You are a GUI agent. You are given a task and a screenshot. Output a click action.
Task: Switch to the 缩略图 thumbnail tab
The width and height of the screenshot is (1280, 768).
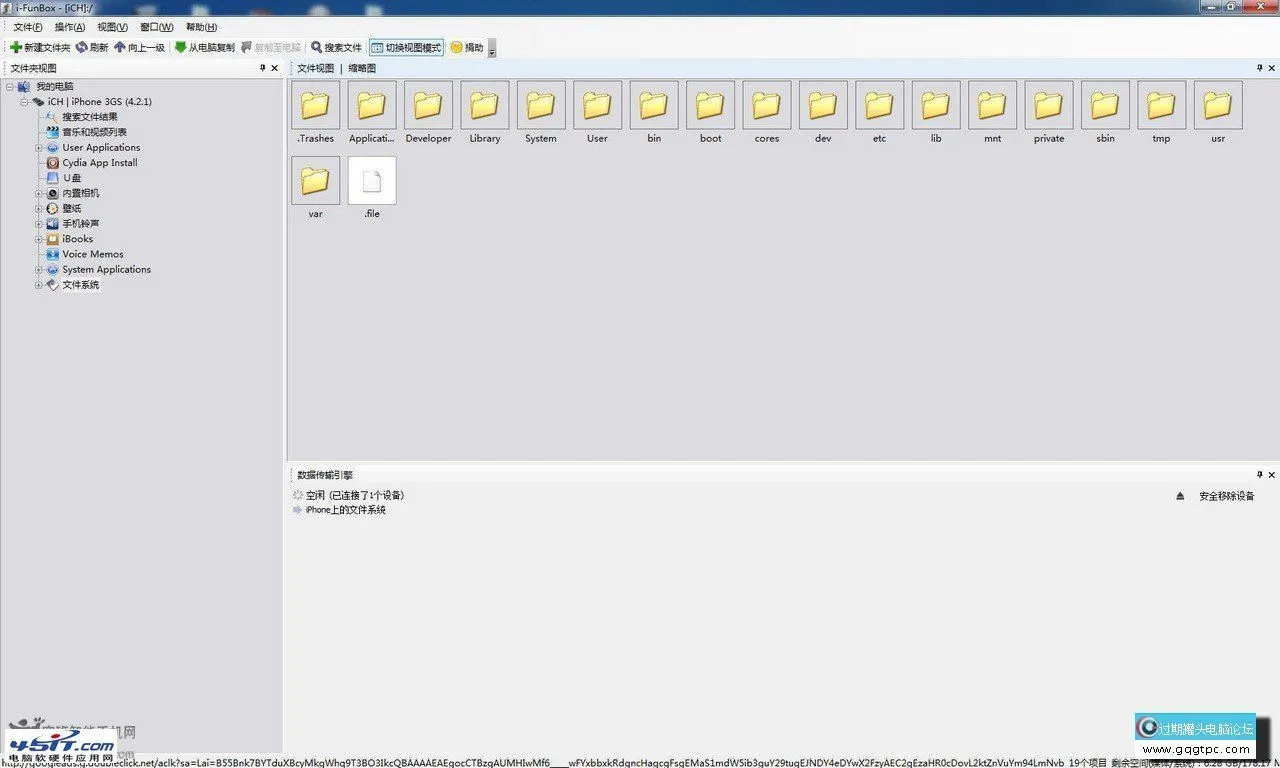tap(362, 68)
